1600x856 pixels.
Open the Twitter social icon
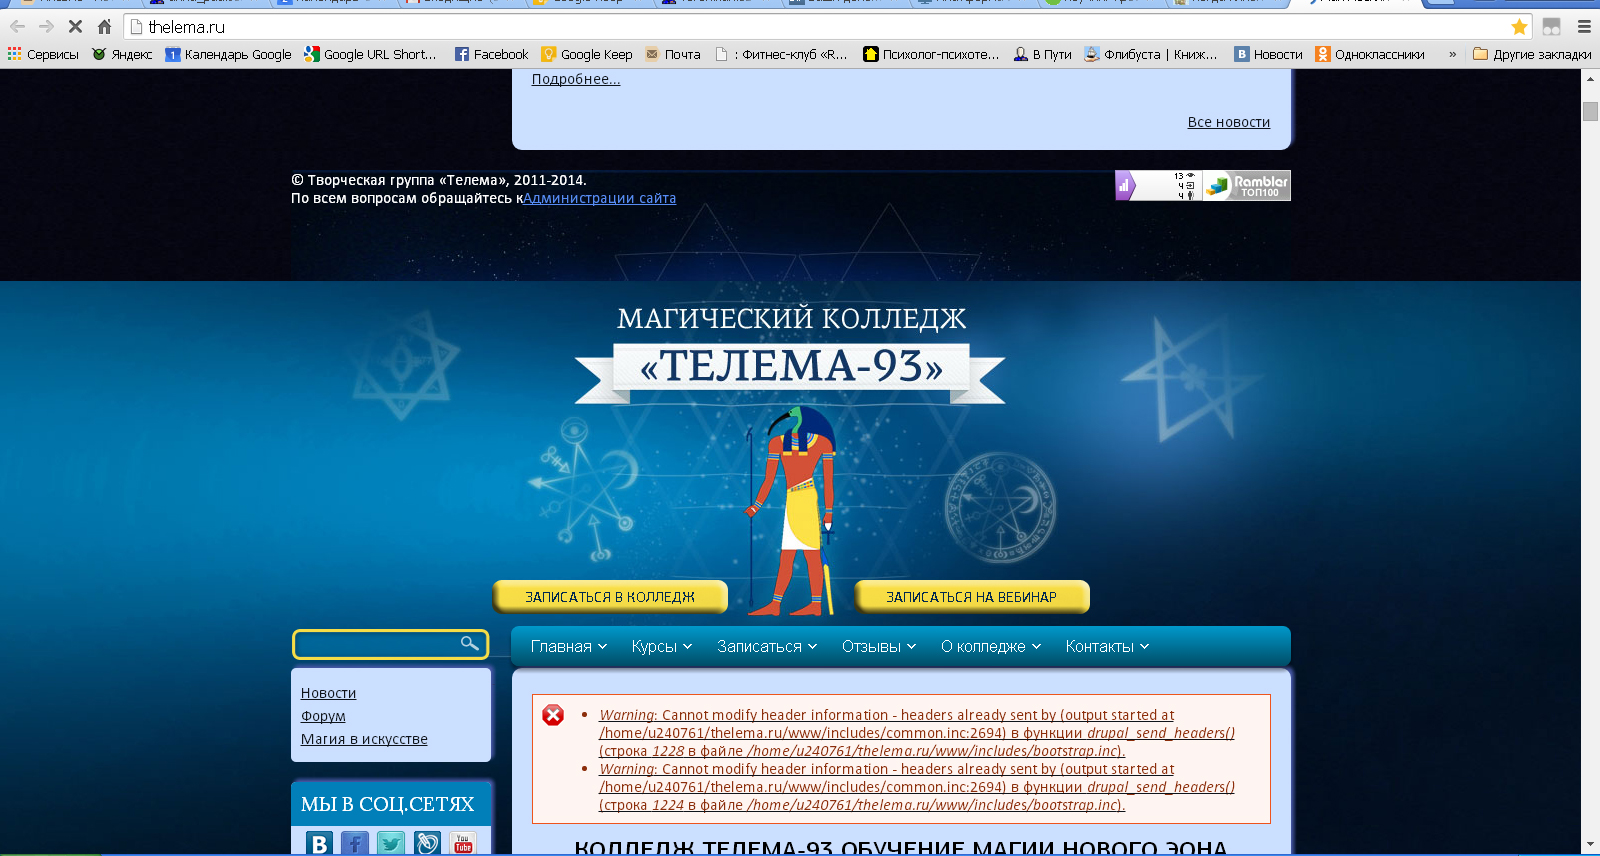(391, 844)
